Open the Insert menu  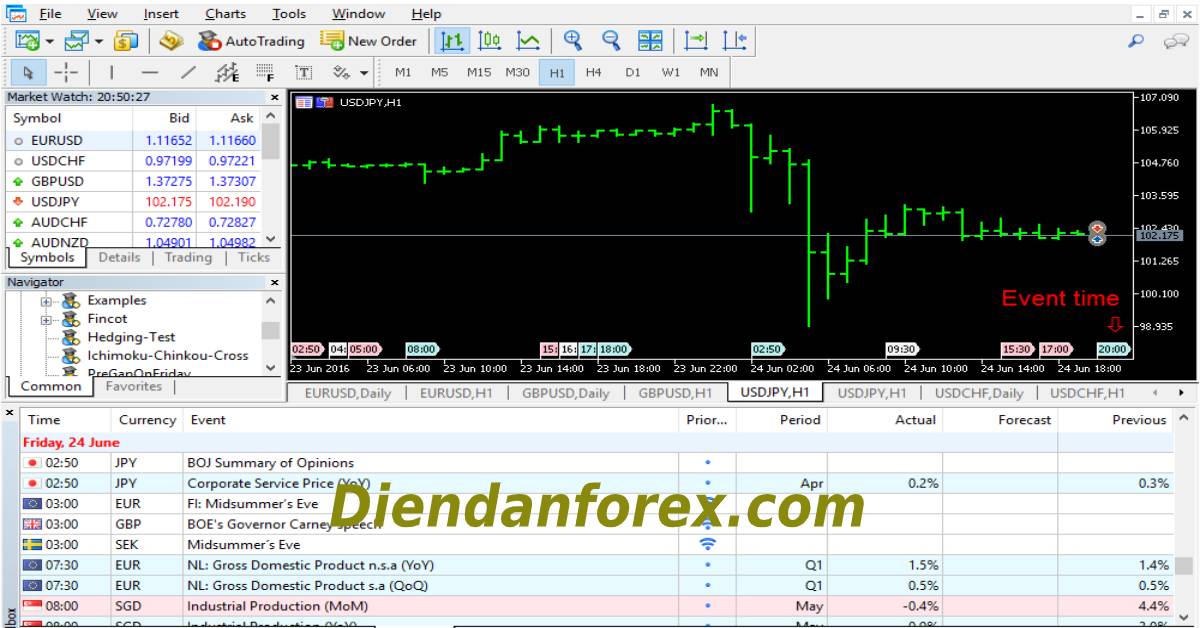coord(161,13)
